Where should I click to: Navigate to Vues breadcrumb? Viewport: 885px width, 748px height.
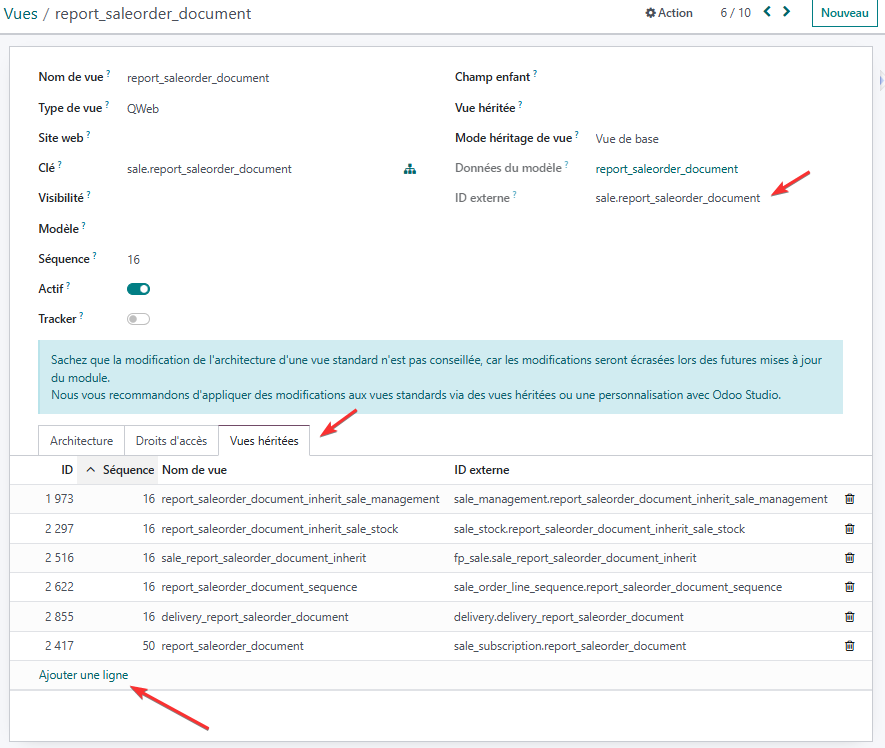(21, 14)
